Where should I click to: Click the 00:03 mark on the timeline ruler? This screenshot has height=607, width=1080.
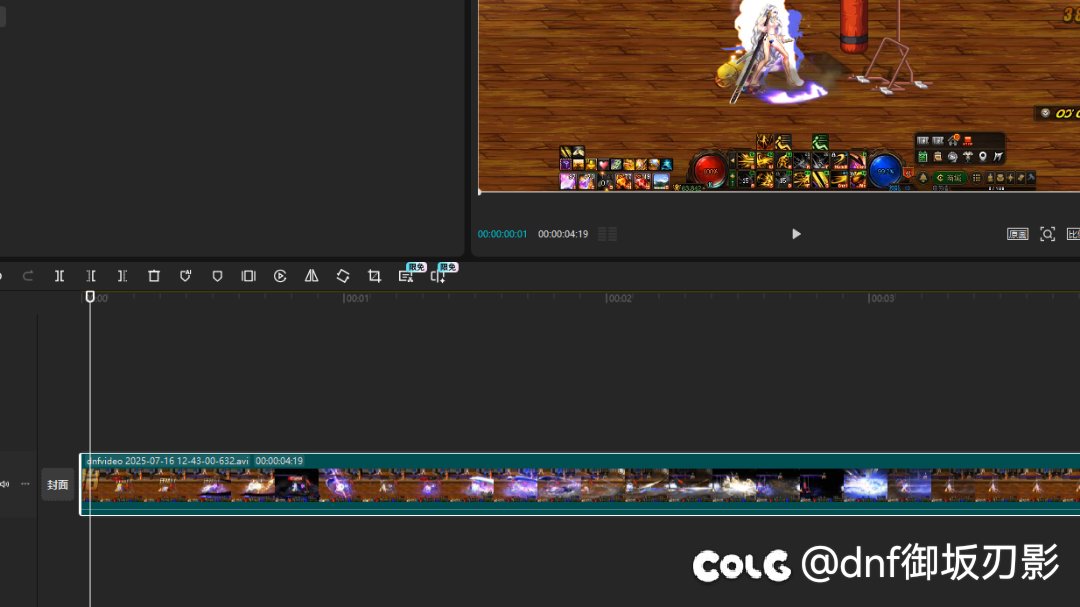click(881, 298)
